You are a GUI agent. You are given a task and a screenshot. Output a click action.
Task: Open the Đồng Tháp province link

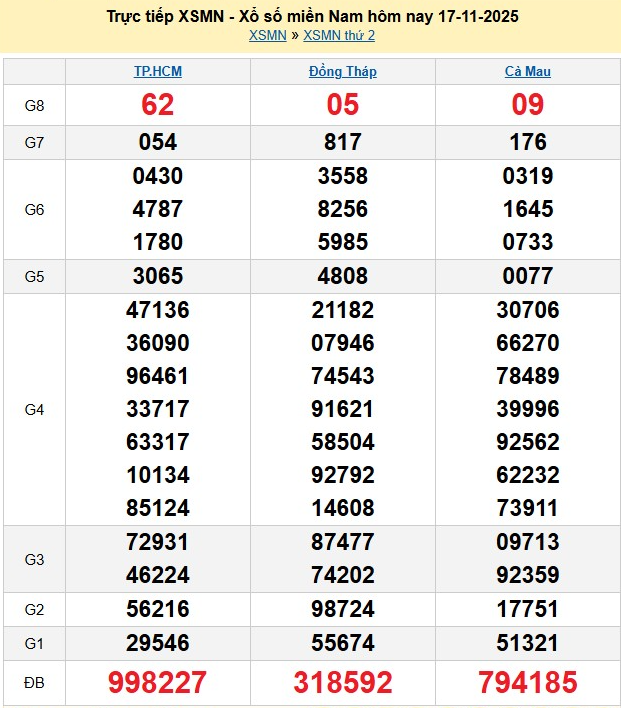pyautogui.click(x=343, y=71)
